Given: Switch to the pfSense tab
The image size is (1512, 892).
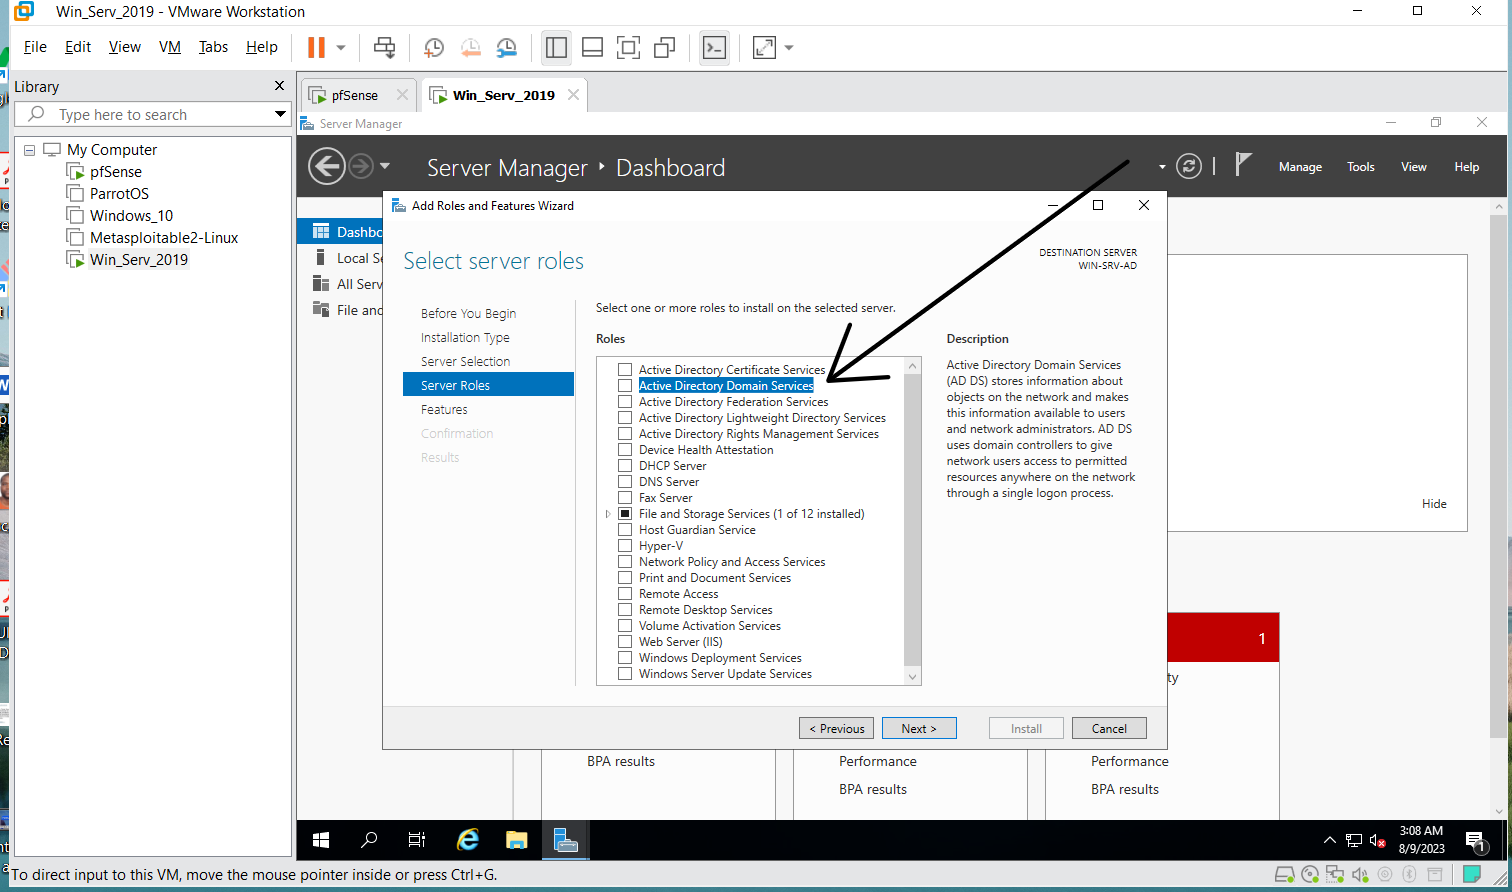Looking at the screenshot, I should 358,95.
